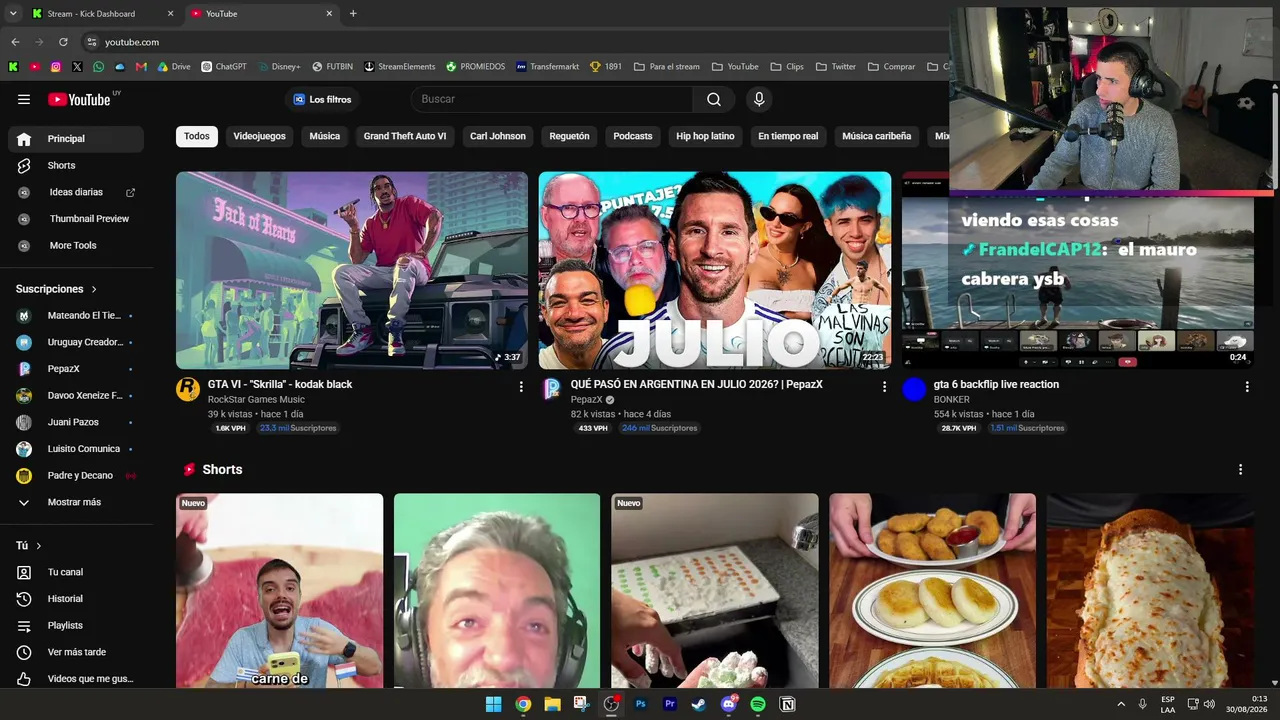Open Tu canal from the sidebar
The width and height of the screenshot is (1280, 720).
pyautogui.click(x=76, y=572)
